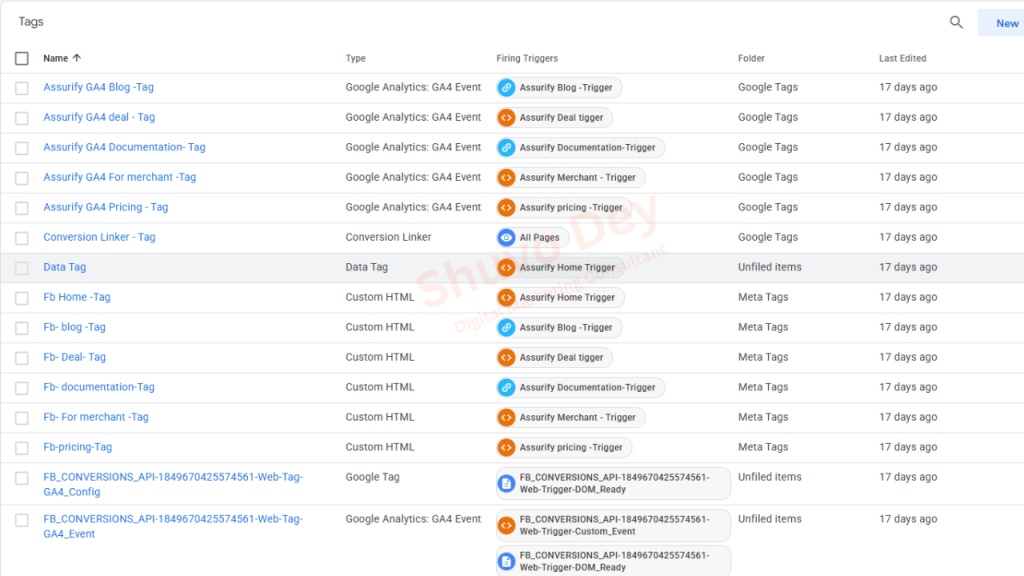Select the Fb- blog -Tag checkbox

22,328
